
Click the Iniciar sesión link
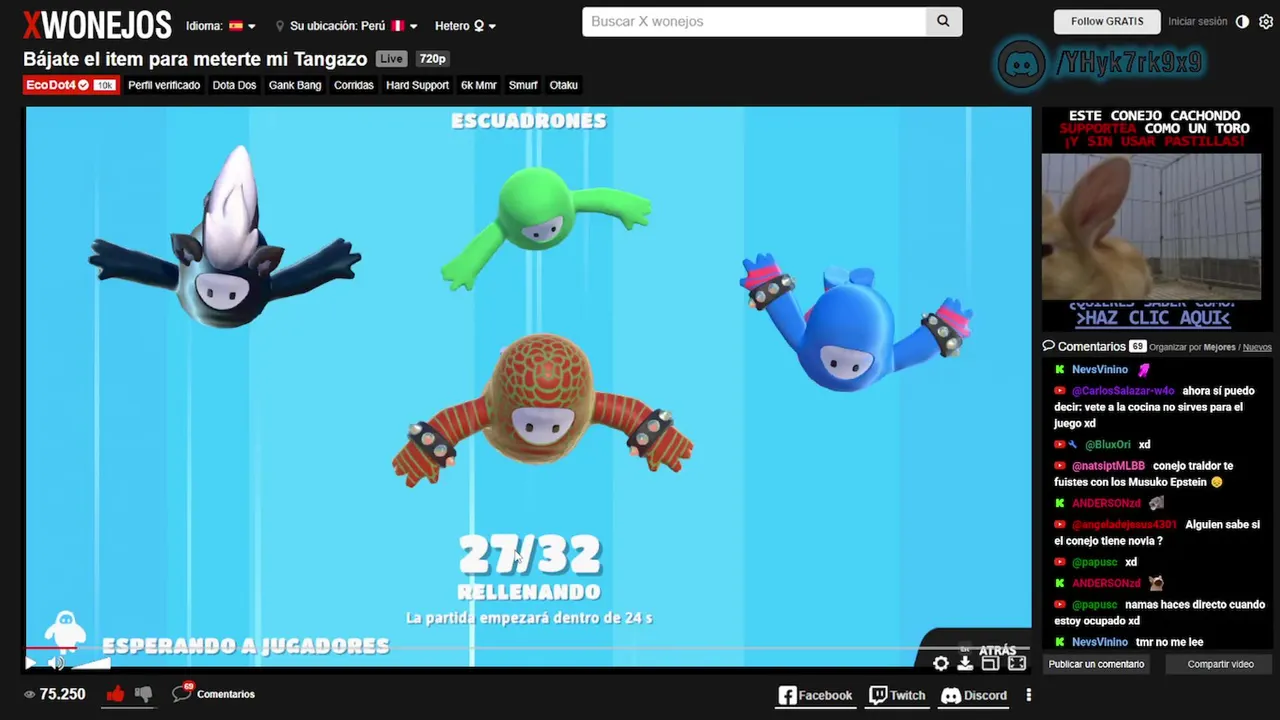pos(1197,21)
